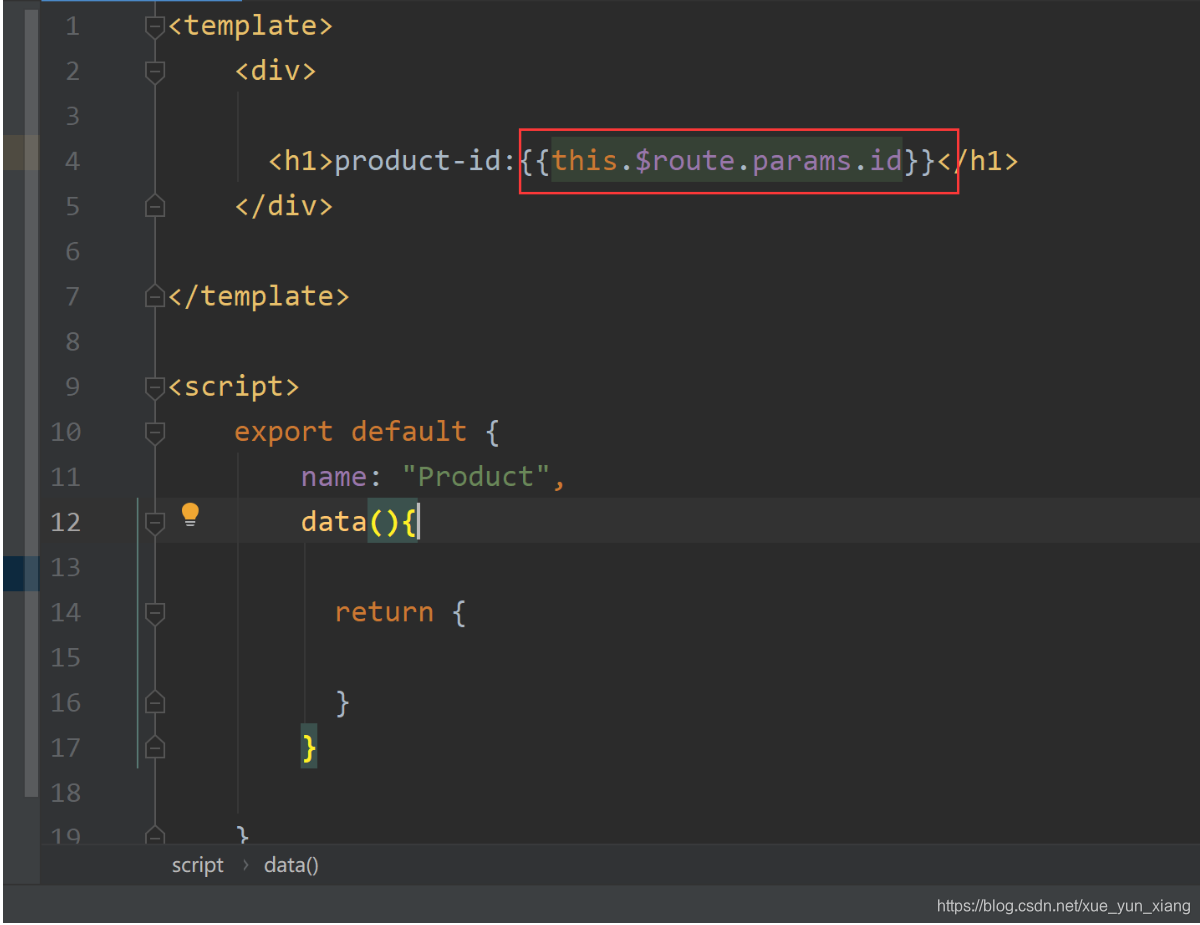Click the fold end marker on line 17

(154, 747)
